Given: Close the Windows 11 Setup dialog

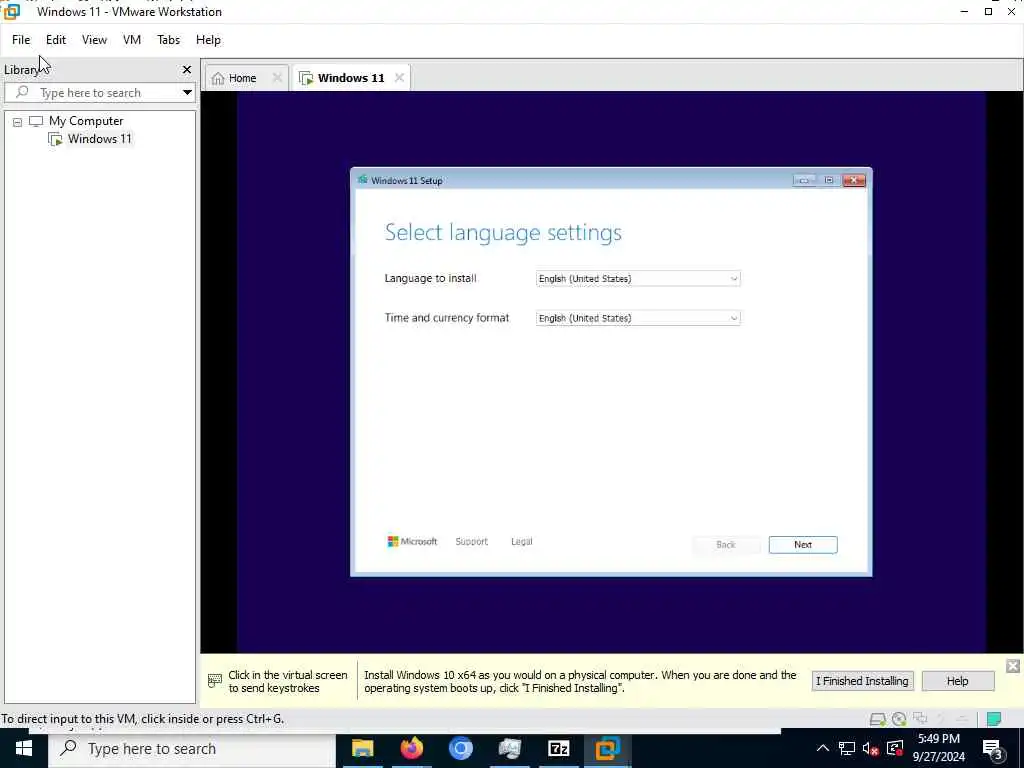Looking at the screenshot, I should click(x=854, y=180).
